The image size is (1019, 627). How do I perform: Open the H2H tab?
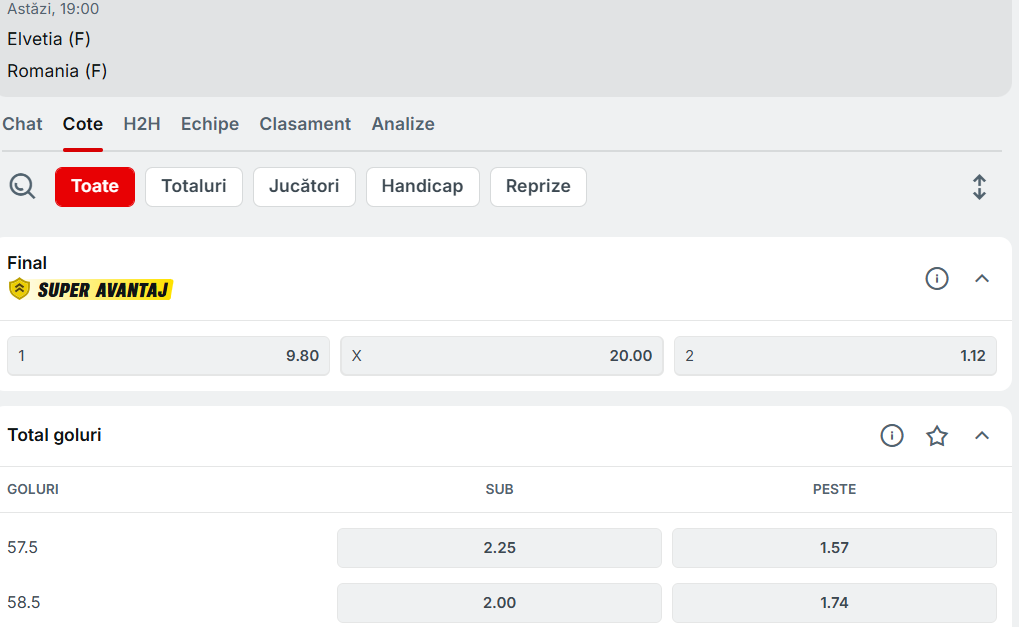coord(141,124)
